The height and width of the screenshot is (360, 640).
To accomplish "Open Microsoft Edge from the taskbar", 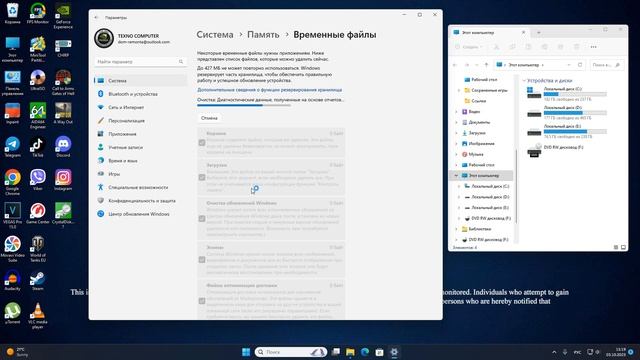I will tap(365, 352).
